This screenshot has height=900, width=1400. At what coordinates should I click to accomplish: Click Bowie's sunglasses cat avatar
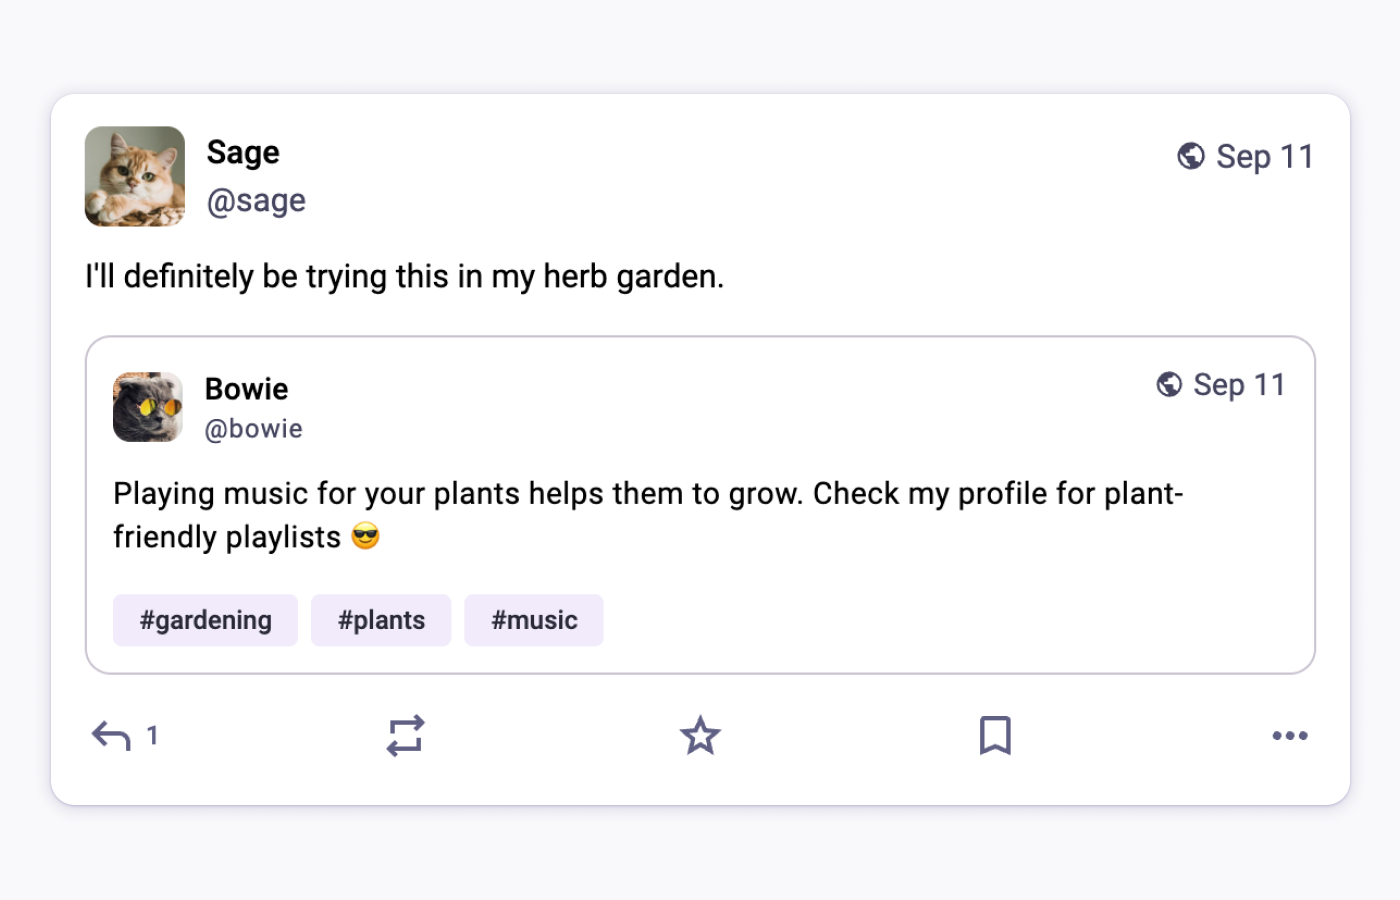point(148,407)
